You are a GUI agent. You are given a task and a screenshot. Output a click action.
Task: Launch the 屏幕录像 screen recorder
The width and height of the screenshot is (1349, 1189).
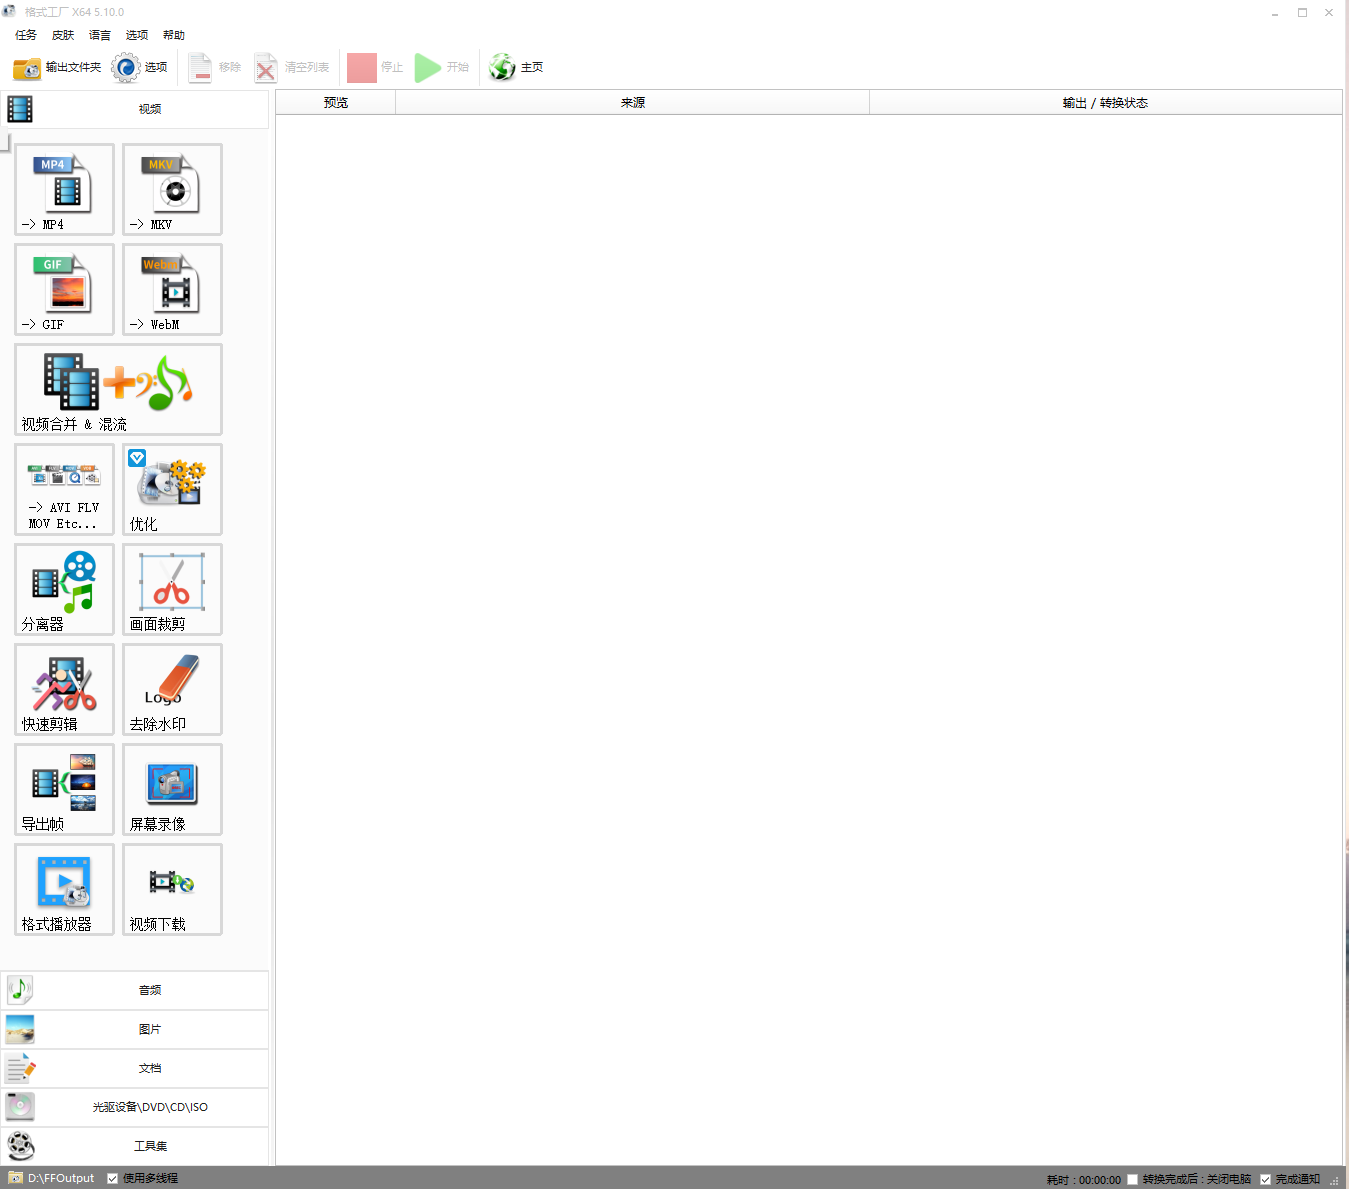click(172, 789)
